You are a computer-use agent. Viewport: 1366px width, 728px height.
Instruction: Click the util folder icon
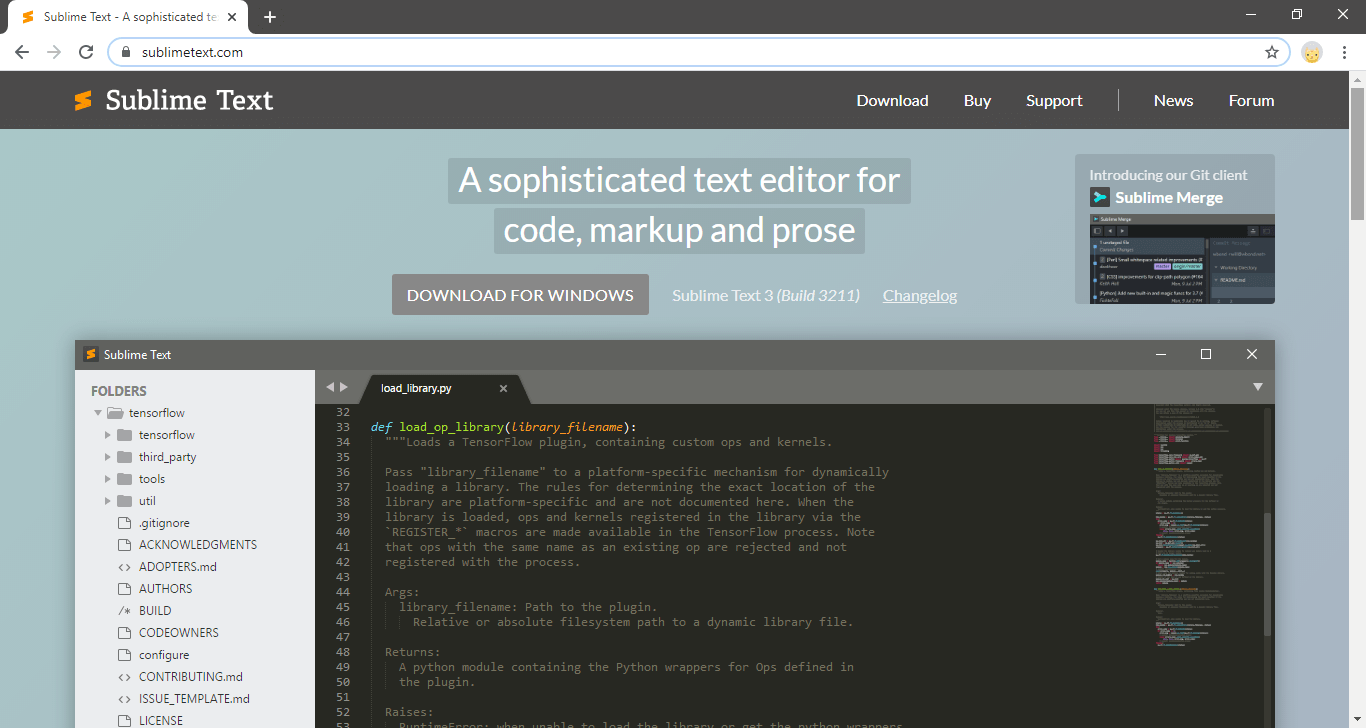tap(125, 501)
